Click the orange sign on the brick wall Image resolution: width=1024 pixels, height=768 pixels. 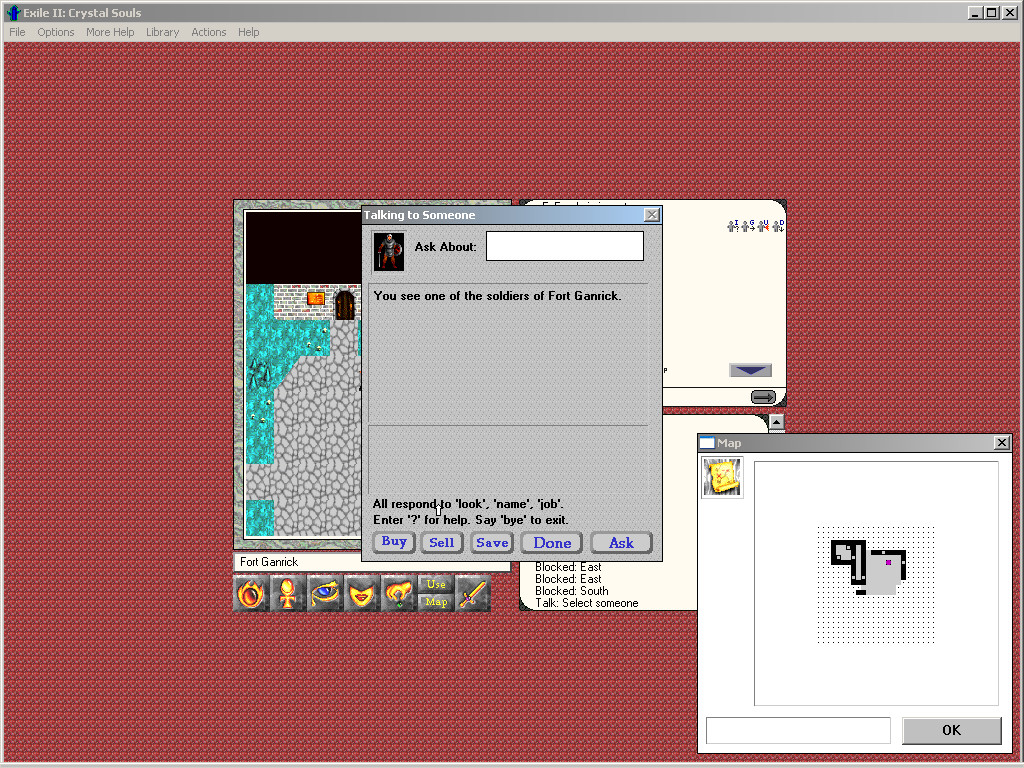316,298
